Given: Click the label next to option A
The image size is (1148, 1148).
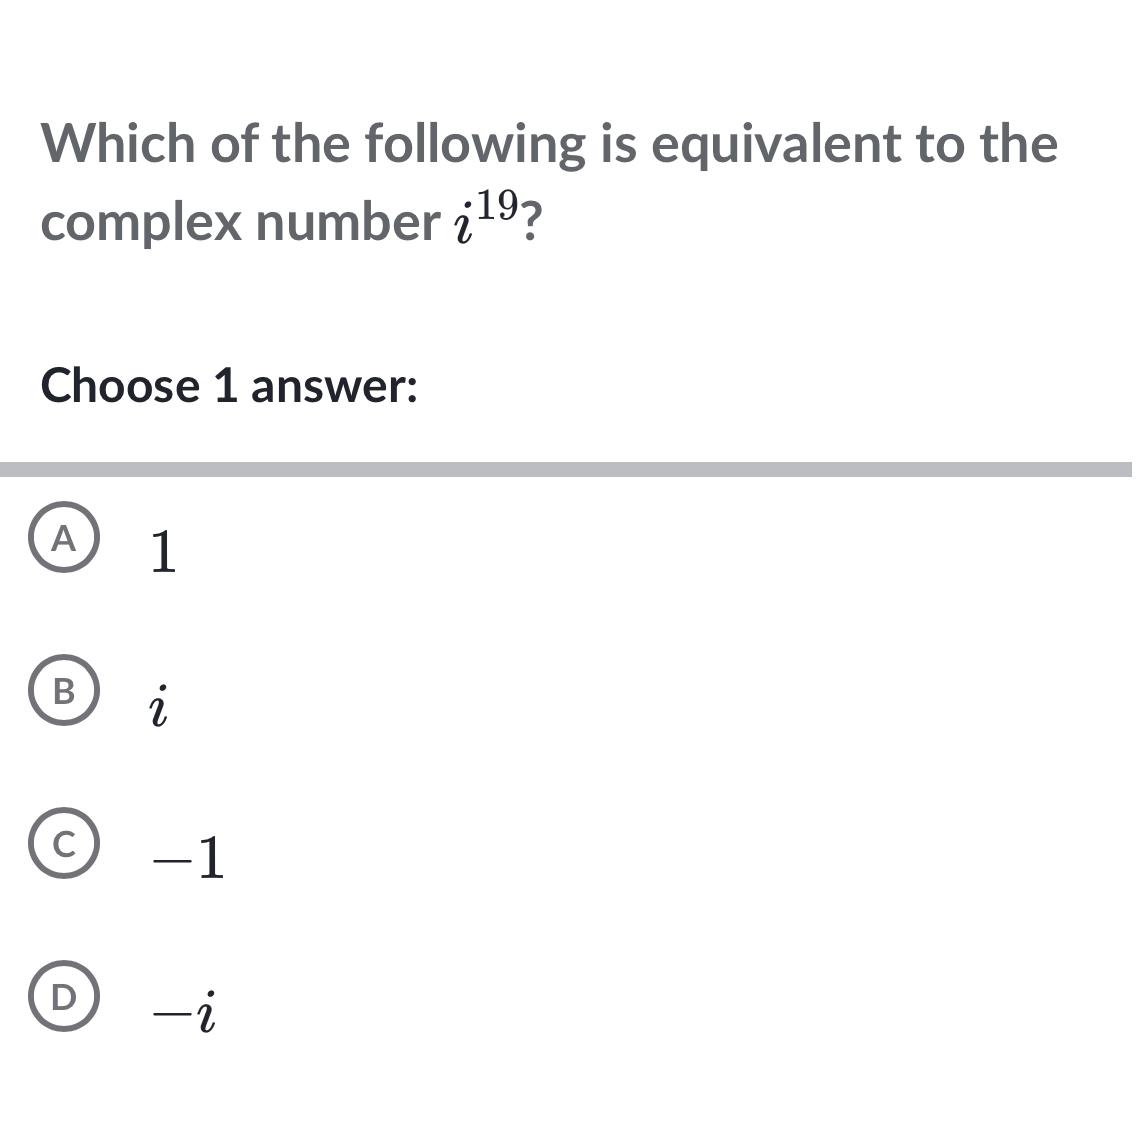Looking at the screenshot, I should [162, 550].
